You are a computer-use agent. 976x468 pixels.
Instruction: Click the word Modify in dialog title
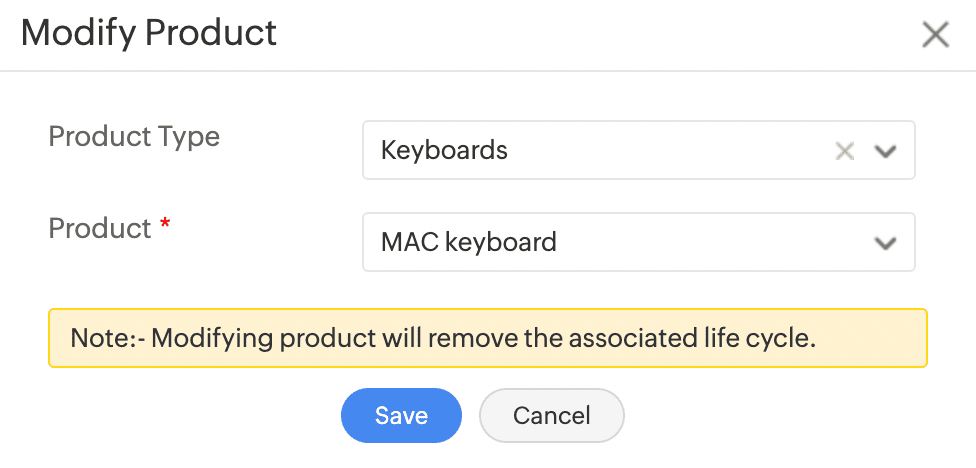pyautogui.click(x=78, y=33)
